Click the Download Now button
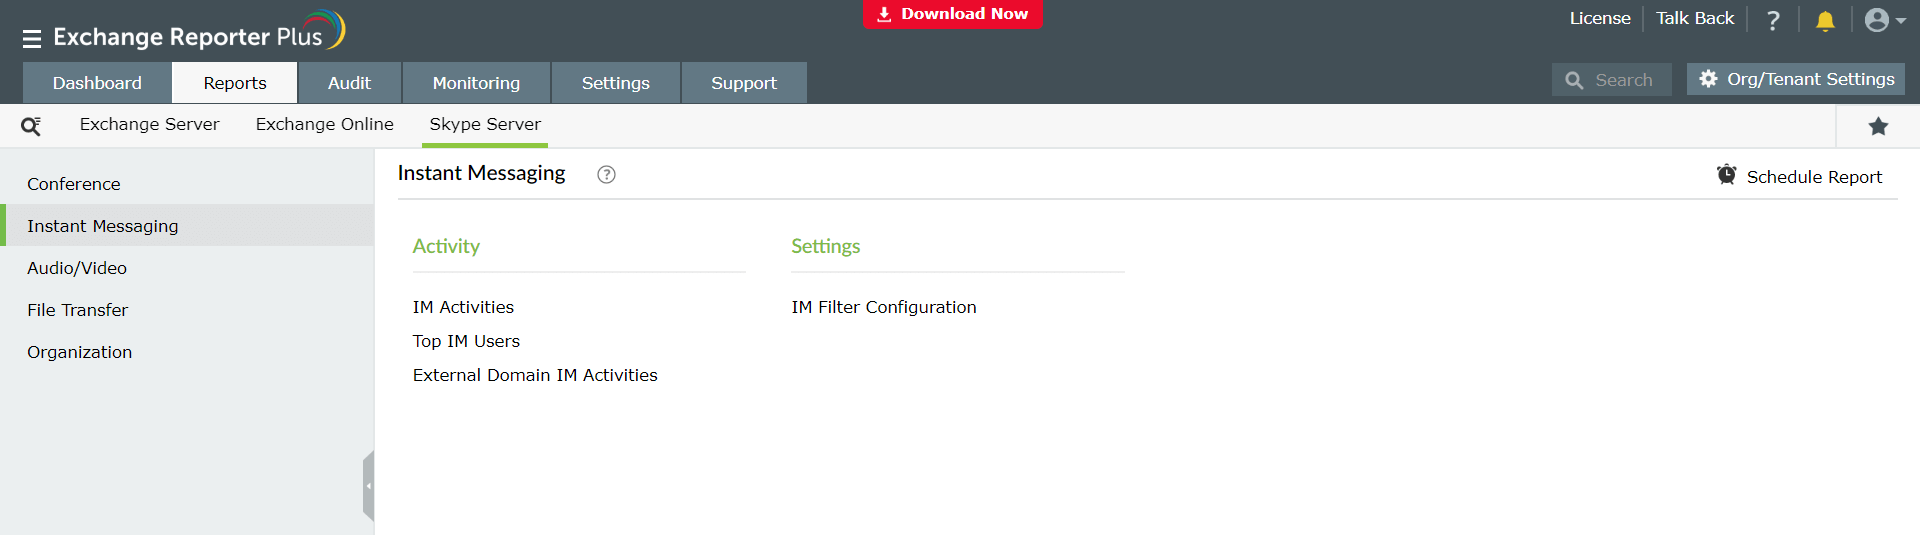1920x535 pixels. [x=953, y=14]
